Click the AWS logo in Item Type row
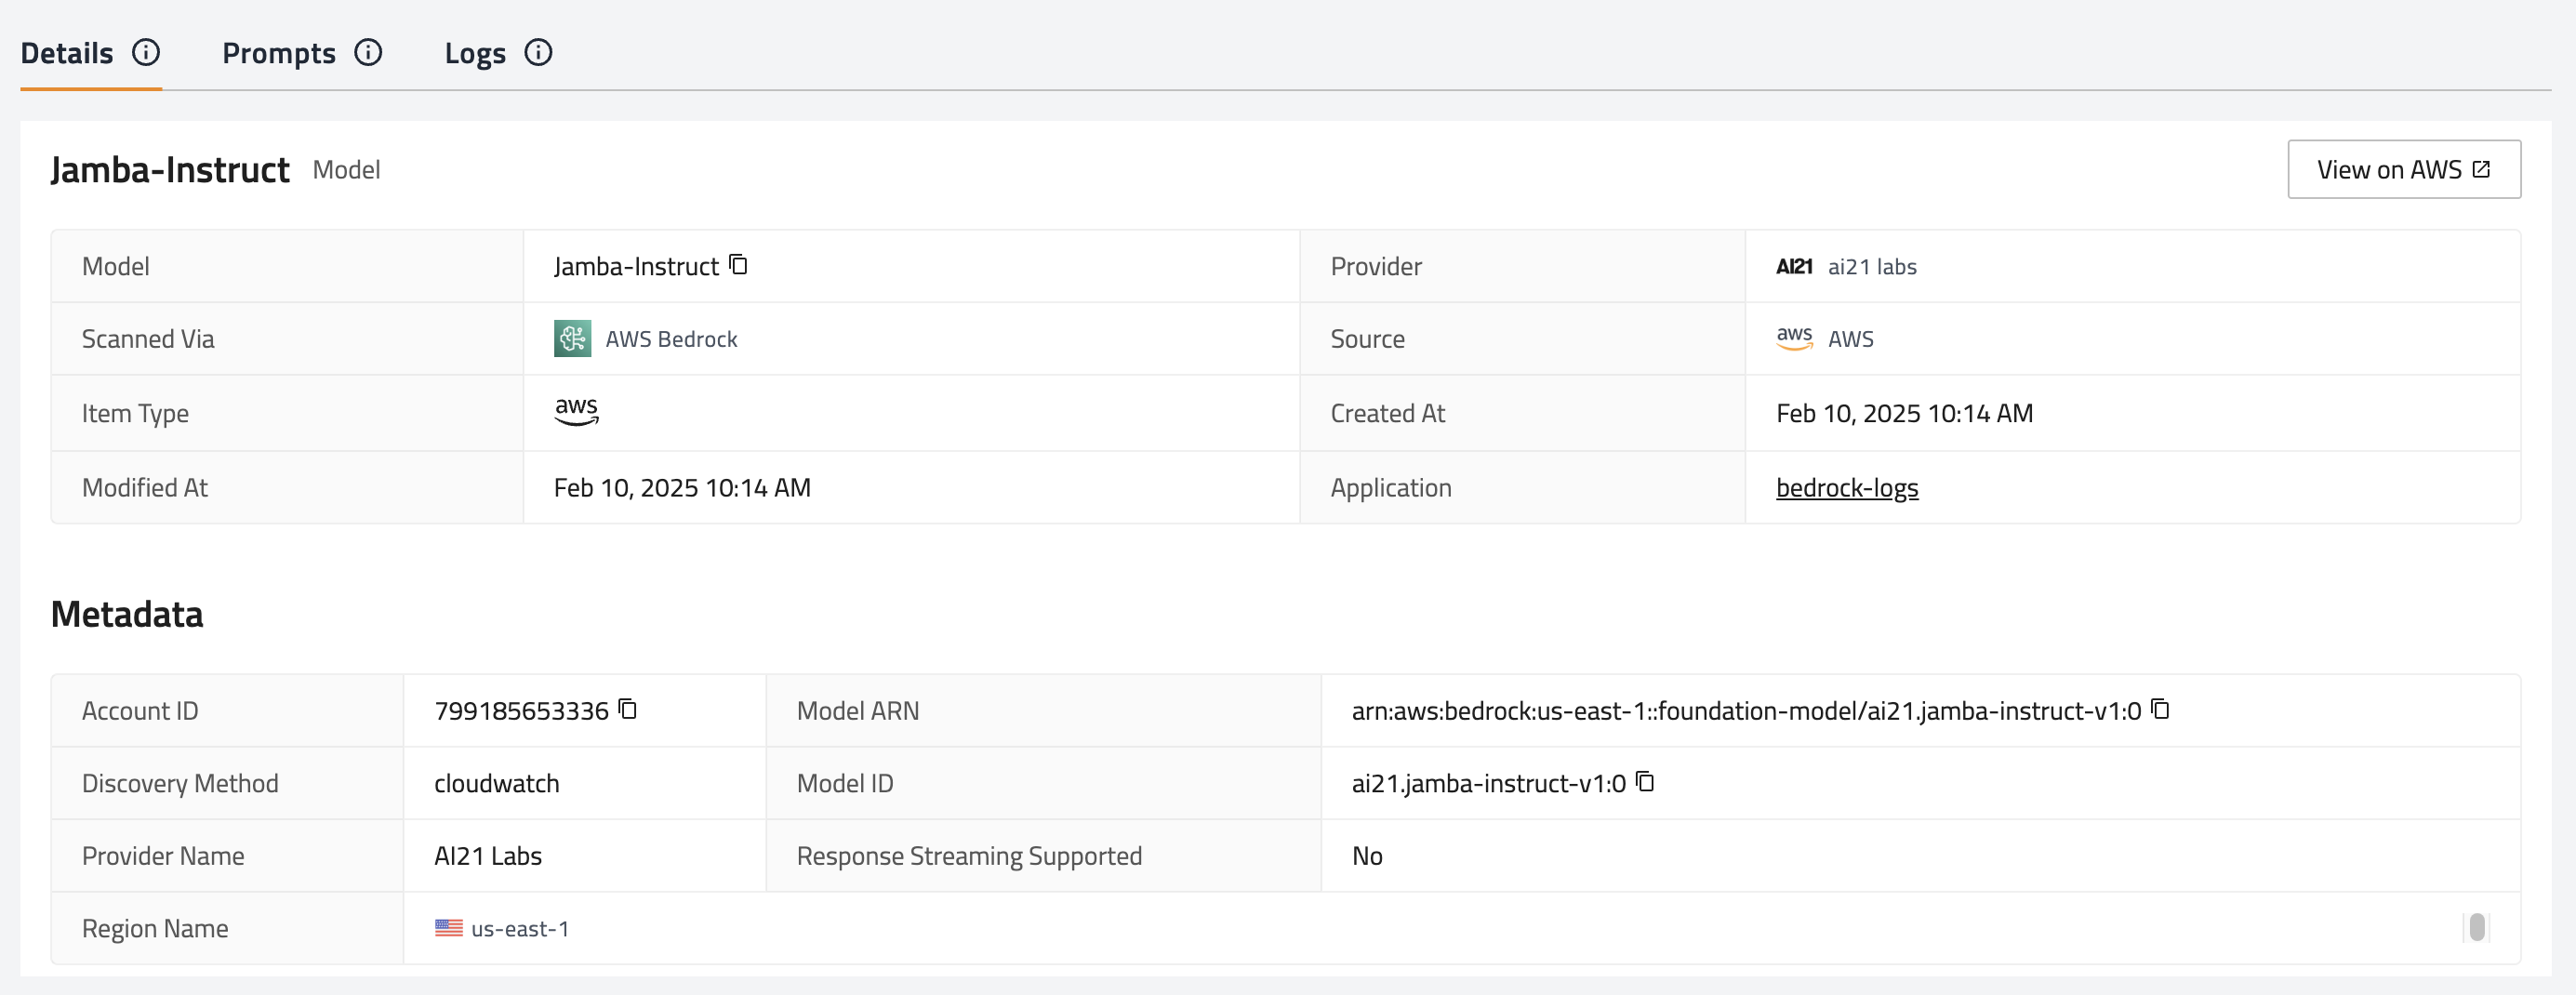 coord(576,411)
